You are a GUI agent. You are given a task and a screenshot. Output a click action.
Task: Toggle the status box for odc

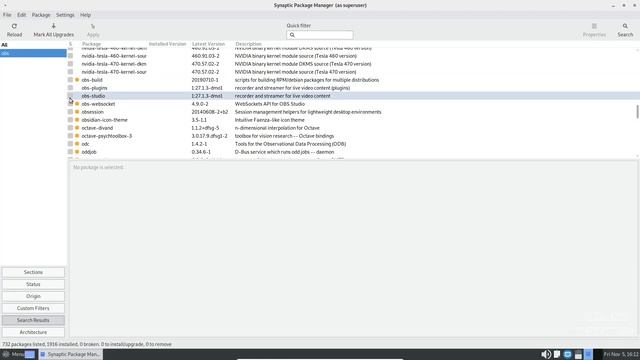pos(70,144)
